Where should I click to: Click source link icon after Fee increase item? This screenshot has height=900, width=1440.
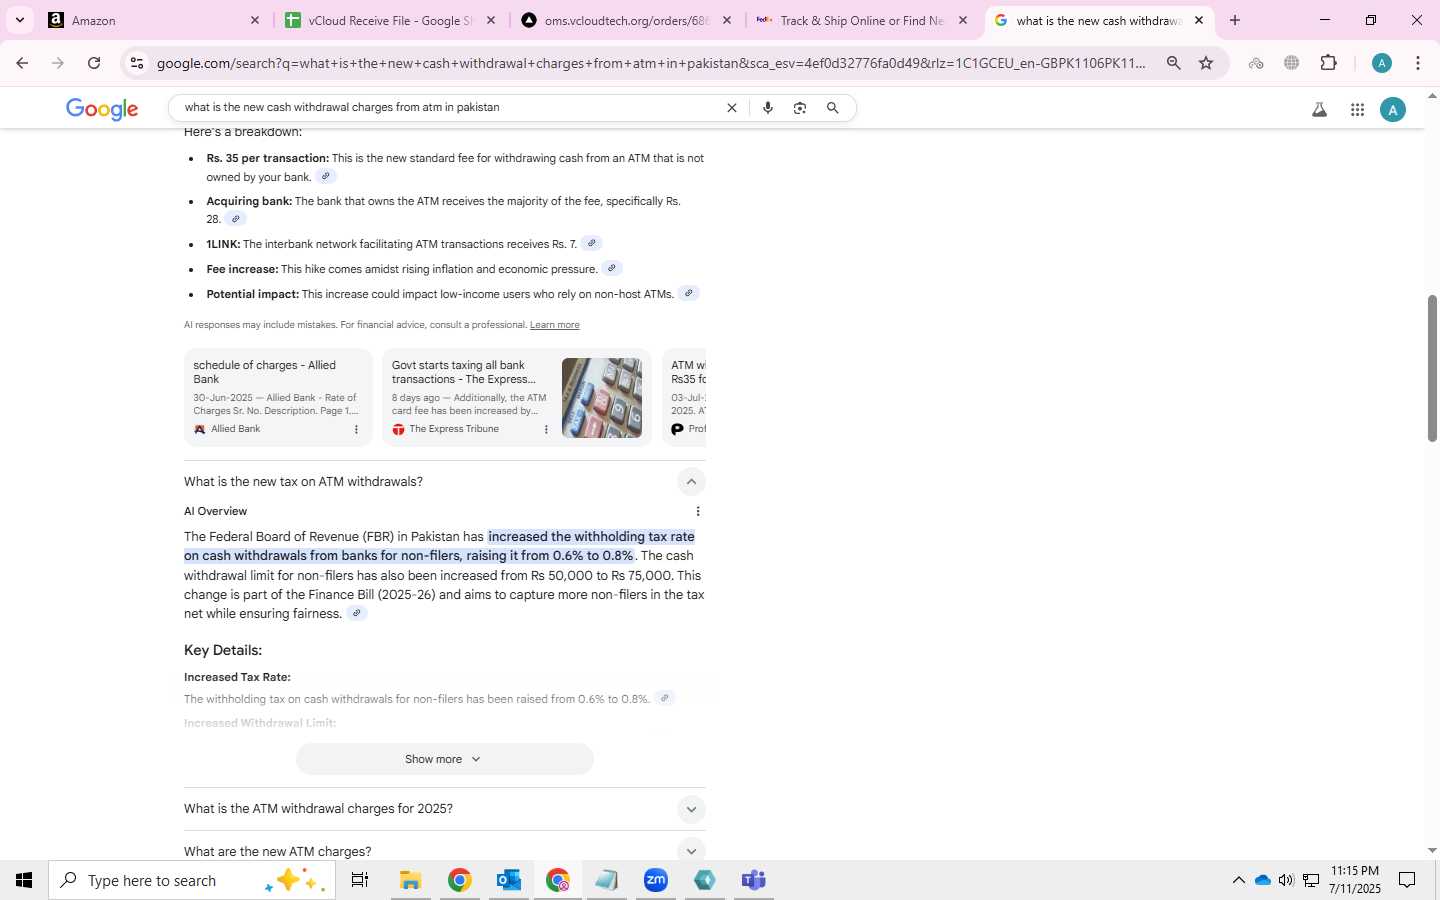click(612, 268)
